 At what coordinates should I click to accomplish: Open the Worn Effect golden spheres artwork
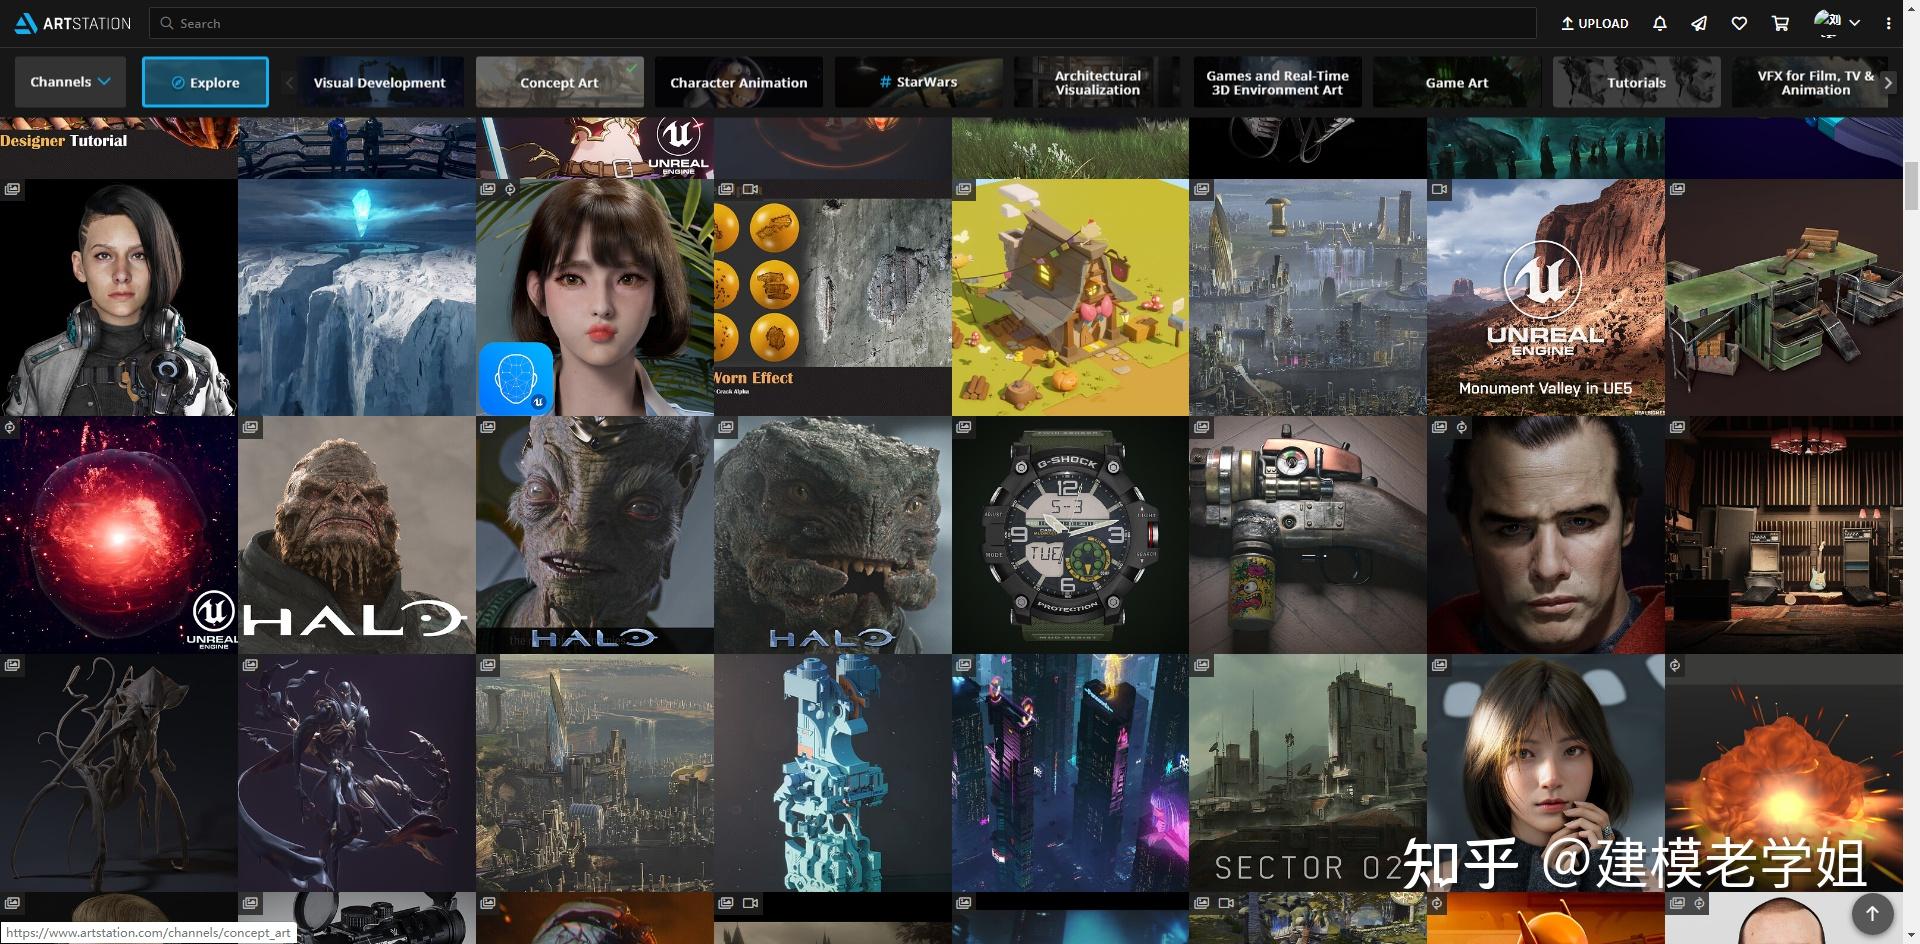[832, 297]
